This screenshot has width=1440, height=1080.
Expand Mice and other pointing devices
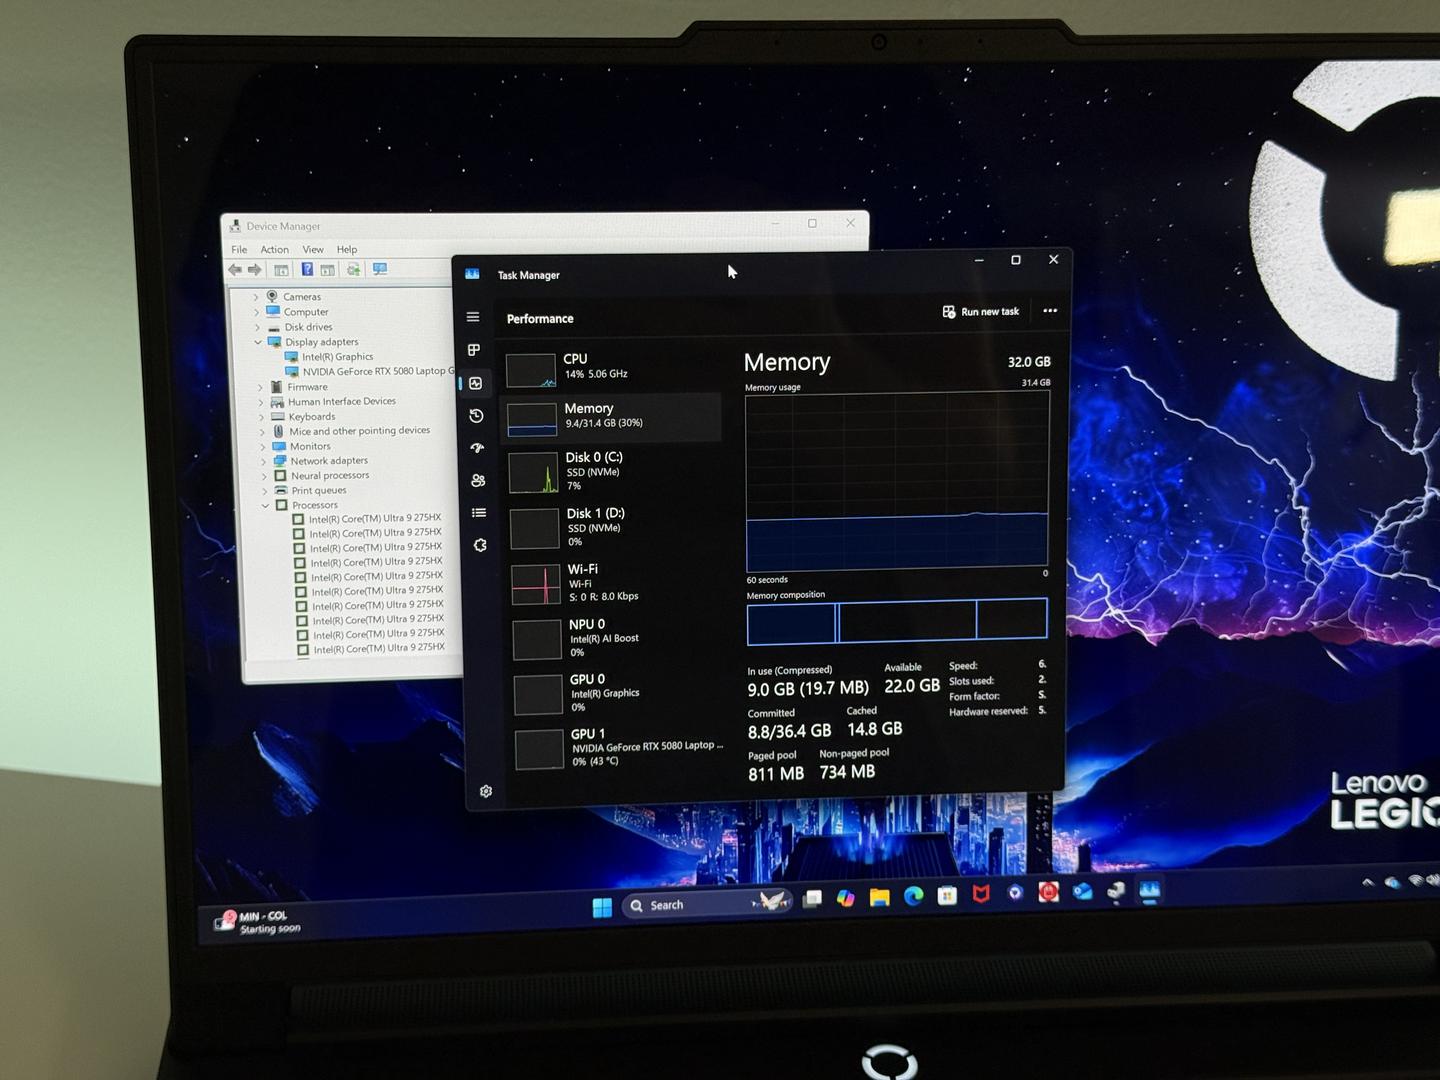263,432
